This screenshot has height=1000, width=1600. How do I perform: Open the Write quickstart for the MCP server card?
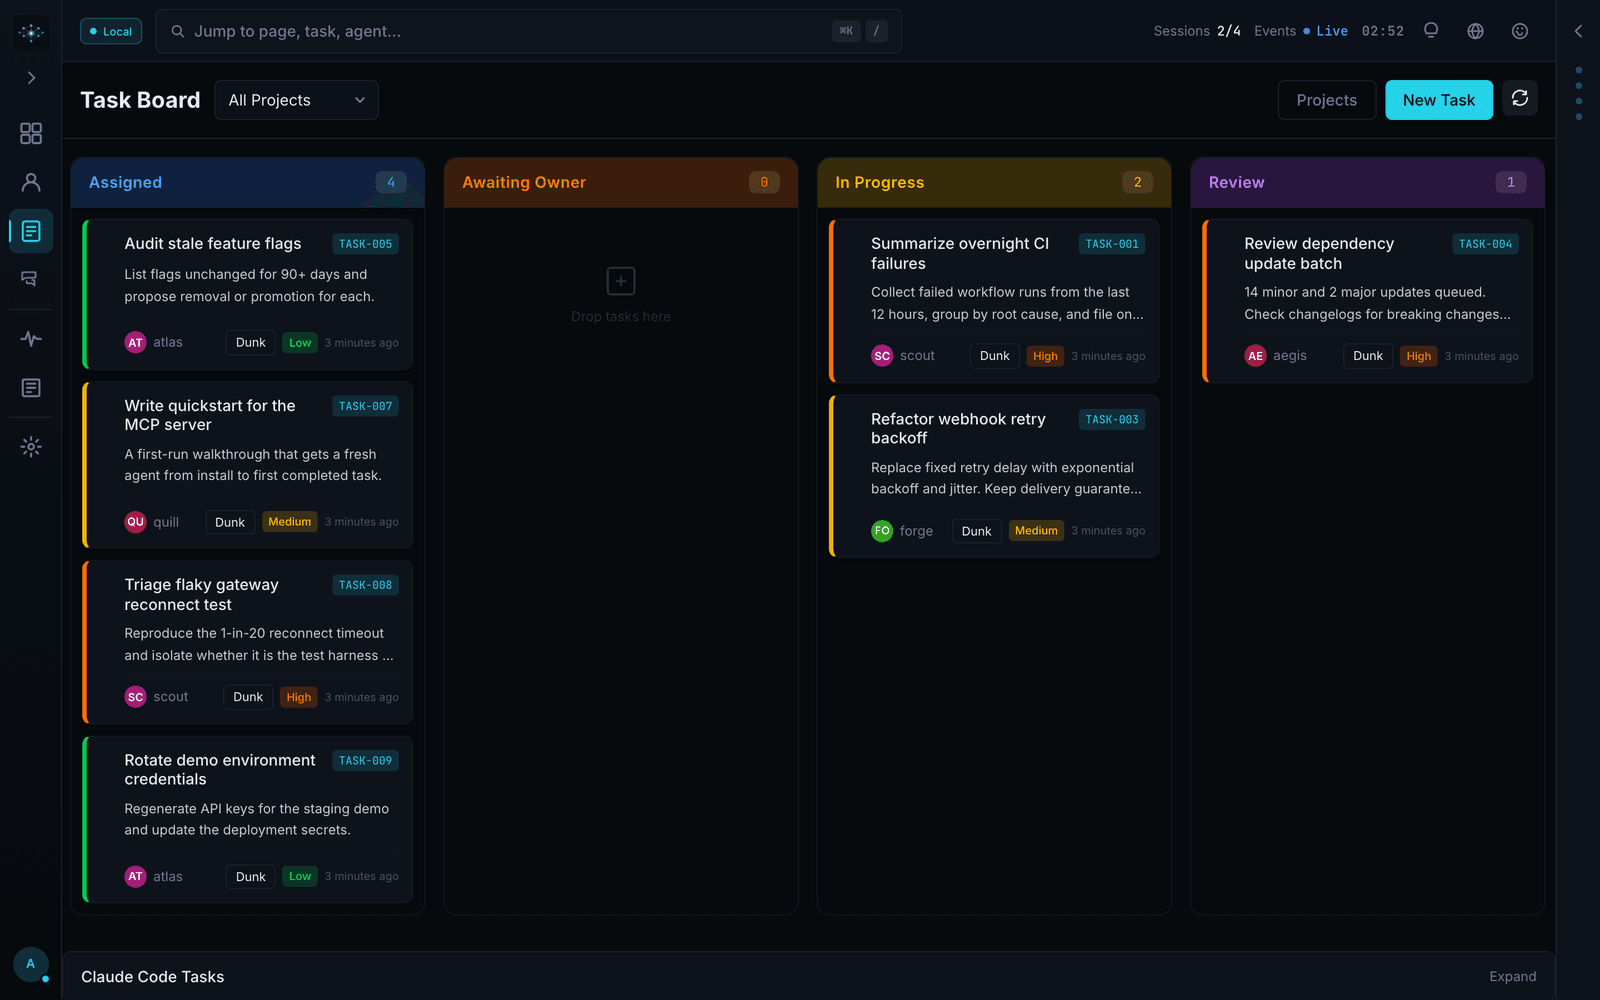click(248, 465)
